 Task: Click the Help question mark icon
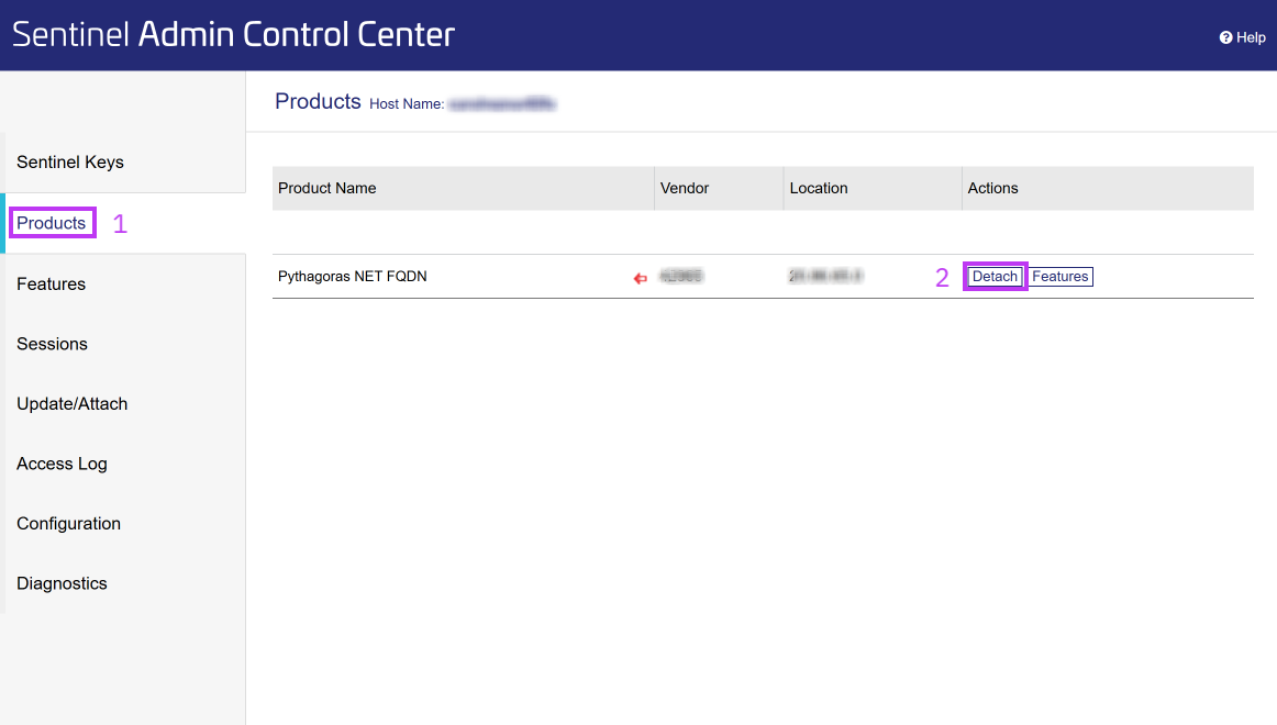click(x=1225, y=37)
